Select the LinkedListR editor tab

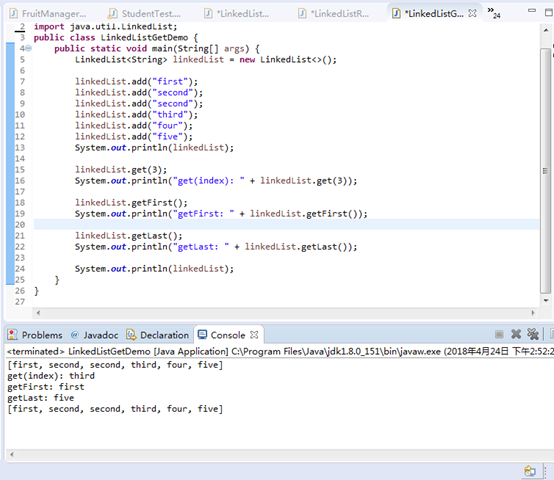click(x=334, y=13)
